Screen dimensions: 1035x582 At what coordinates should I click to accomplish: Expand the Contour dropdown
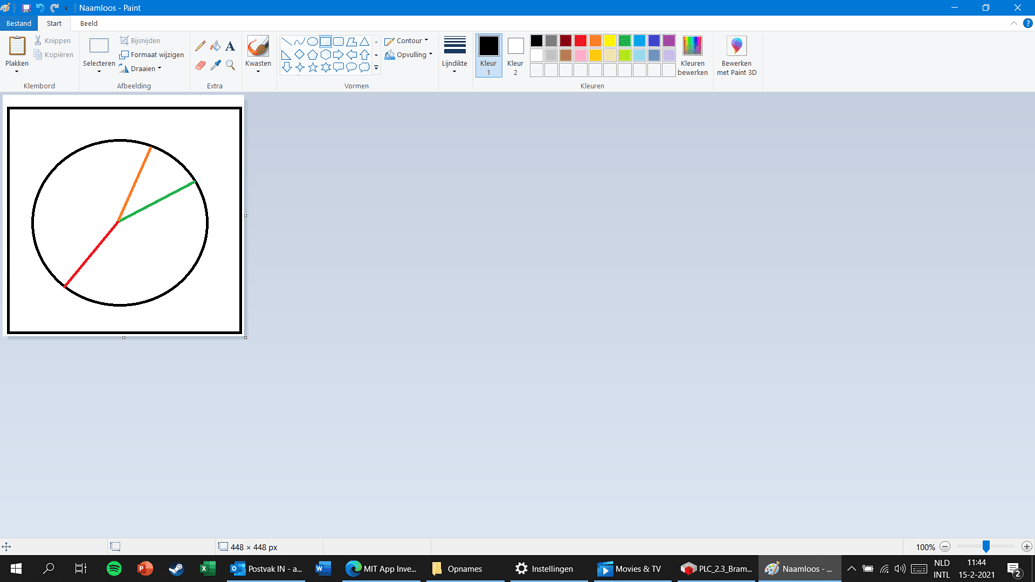pos(407,41)
